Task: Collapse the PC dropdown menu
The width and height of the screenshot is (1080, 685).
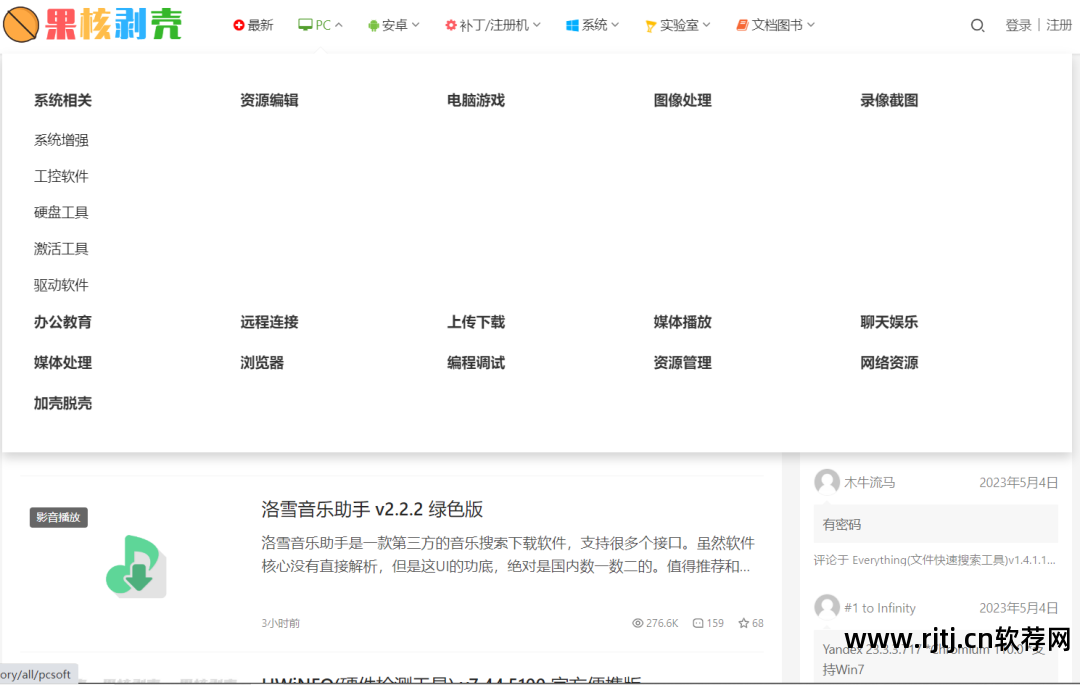Action: coord(320,24)
